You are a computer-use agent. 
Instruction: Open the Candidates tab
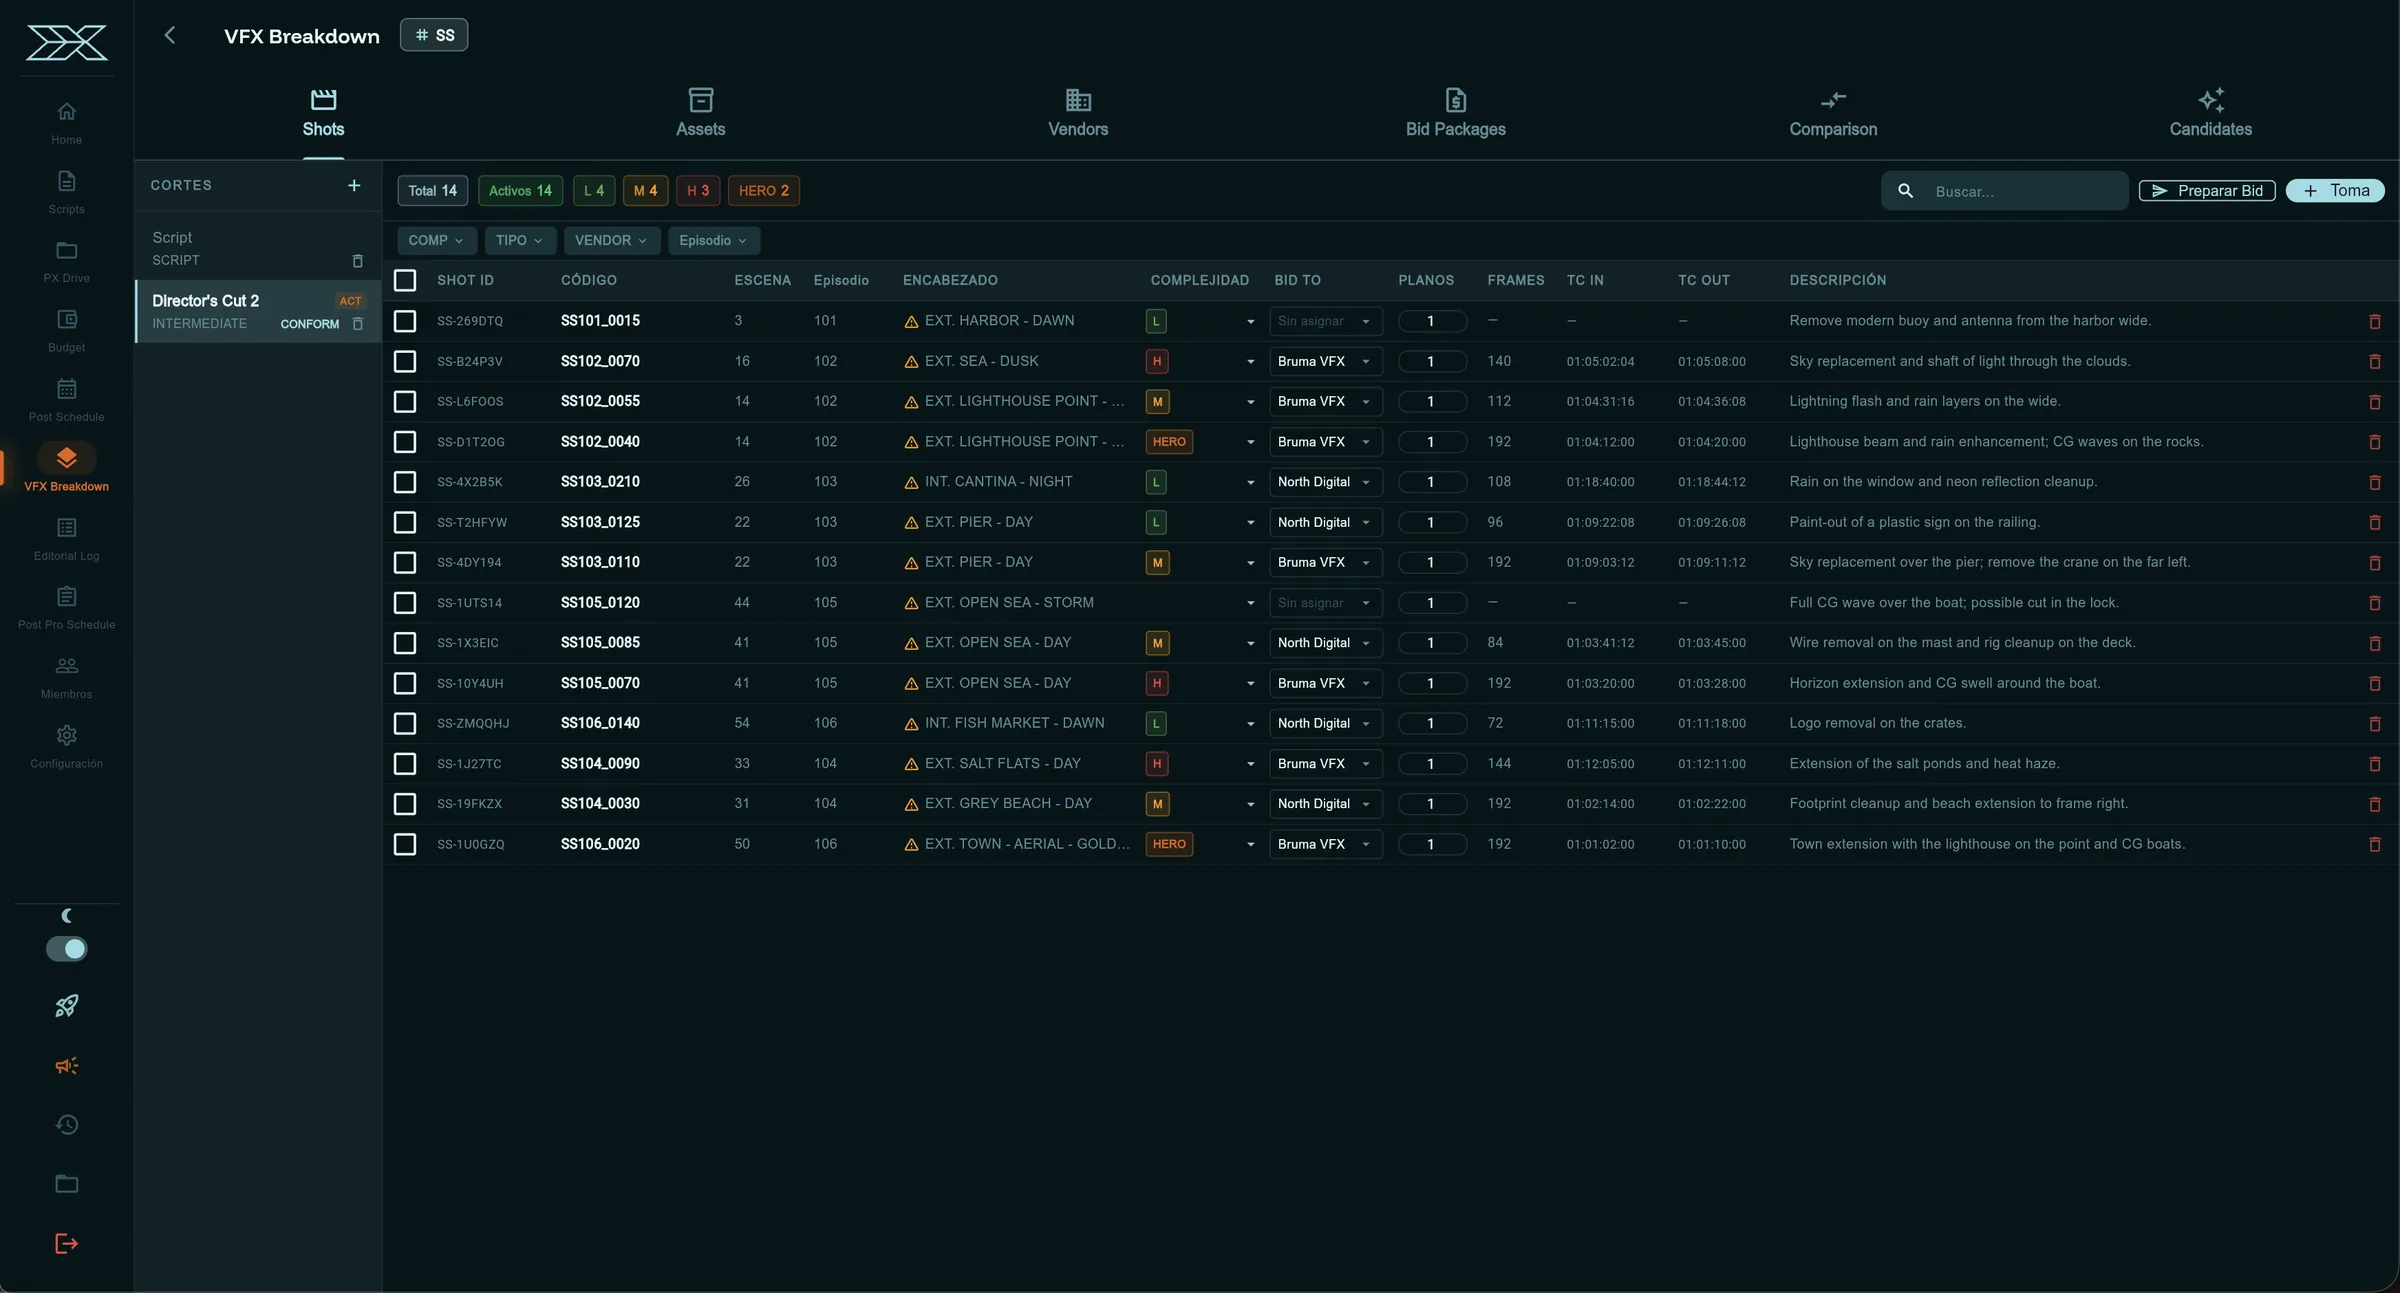tap(2210, 113)
